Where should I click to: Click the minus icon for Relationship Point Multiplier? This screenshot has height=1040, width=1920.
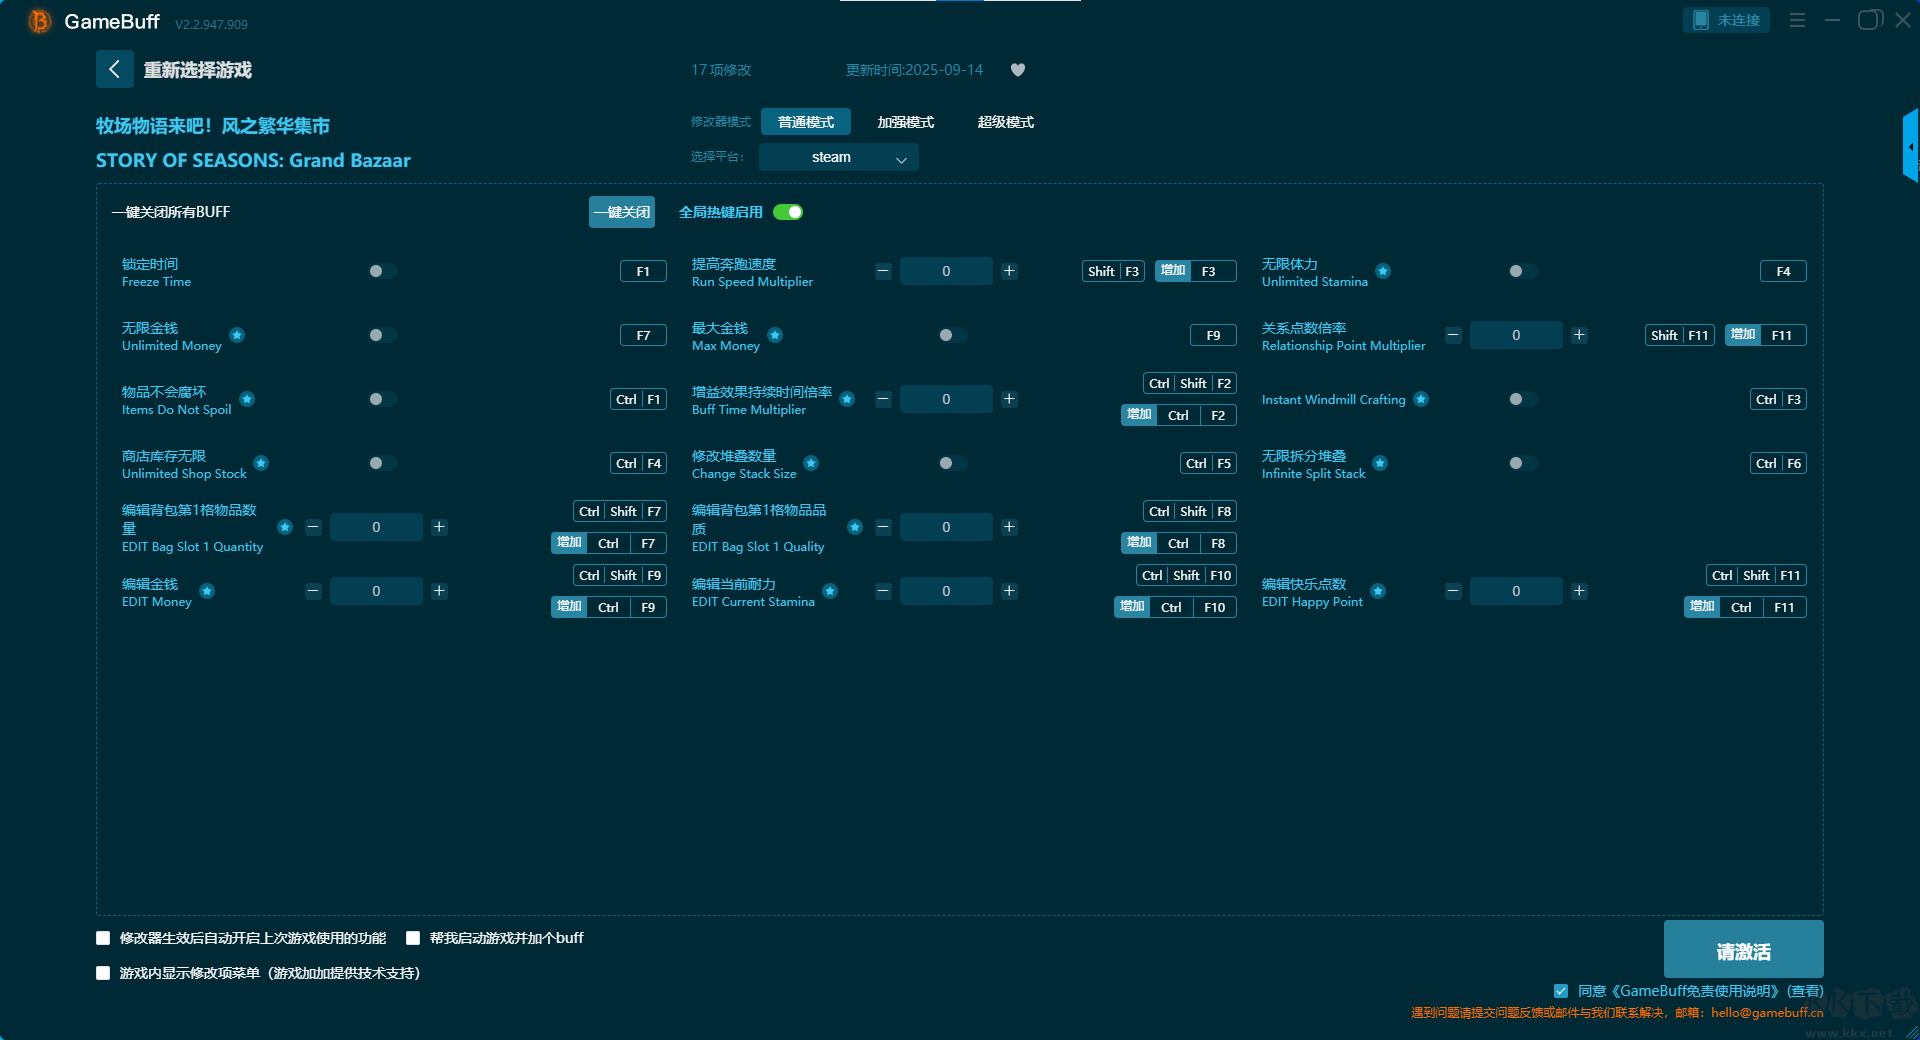pos(1453,335)
